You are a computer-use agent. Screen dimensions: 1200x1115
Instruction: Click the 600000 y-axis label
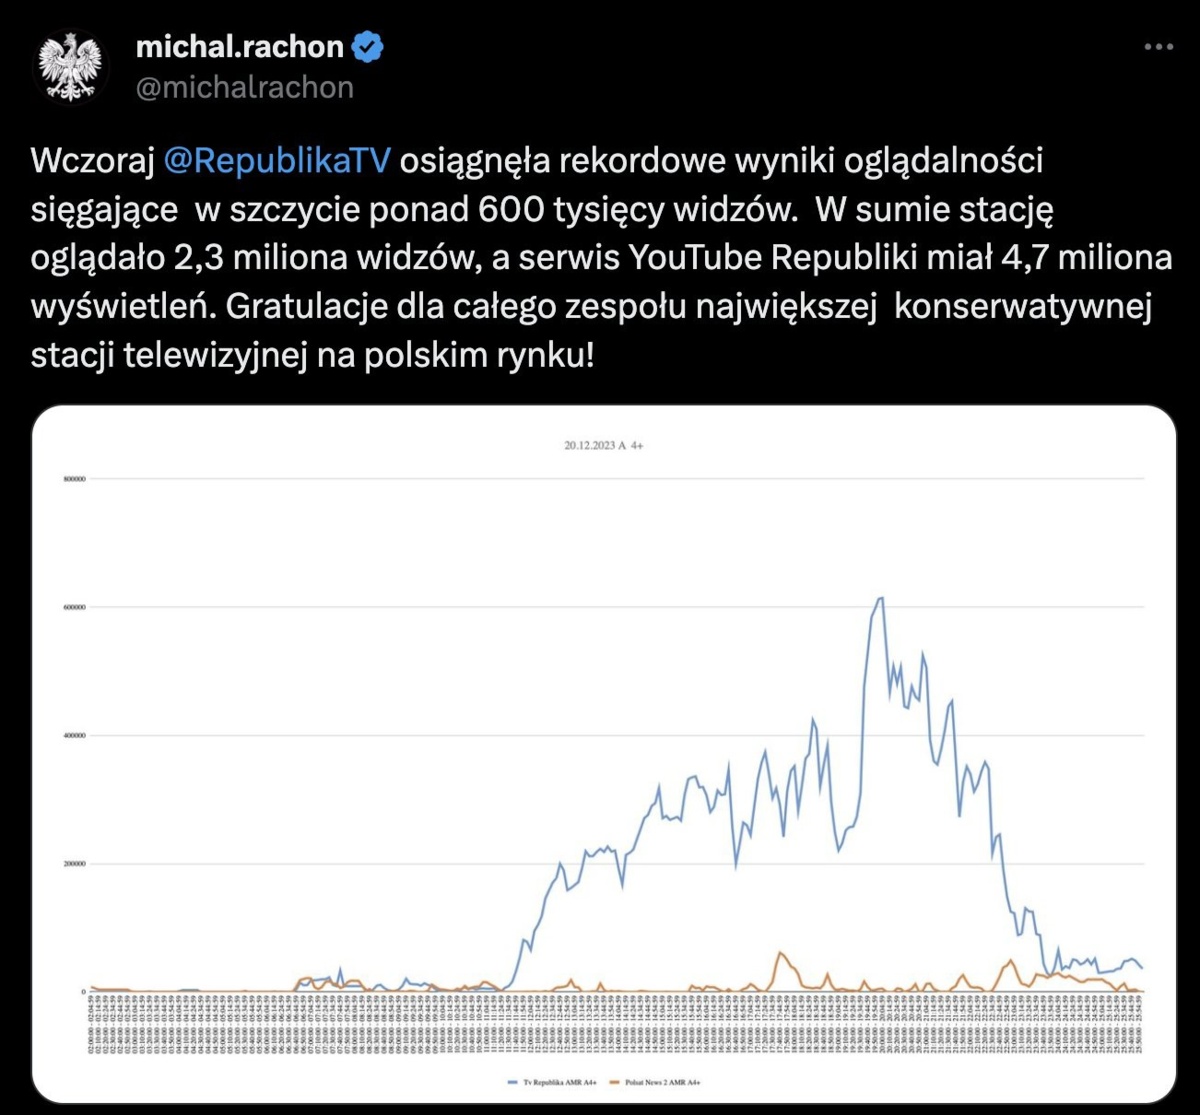tap(75, 607)
